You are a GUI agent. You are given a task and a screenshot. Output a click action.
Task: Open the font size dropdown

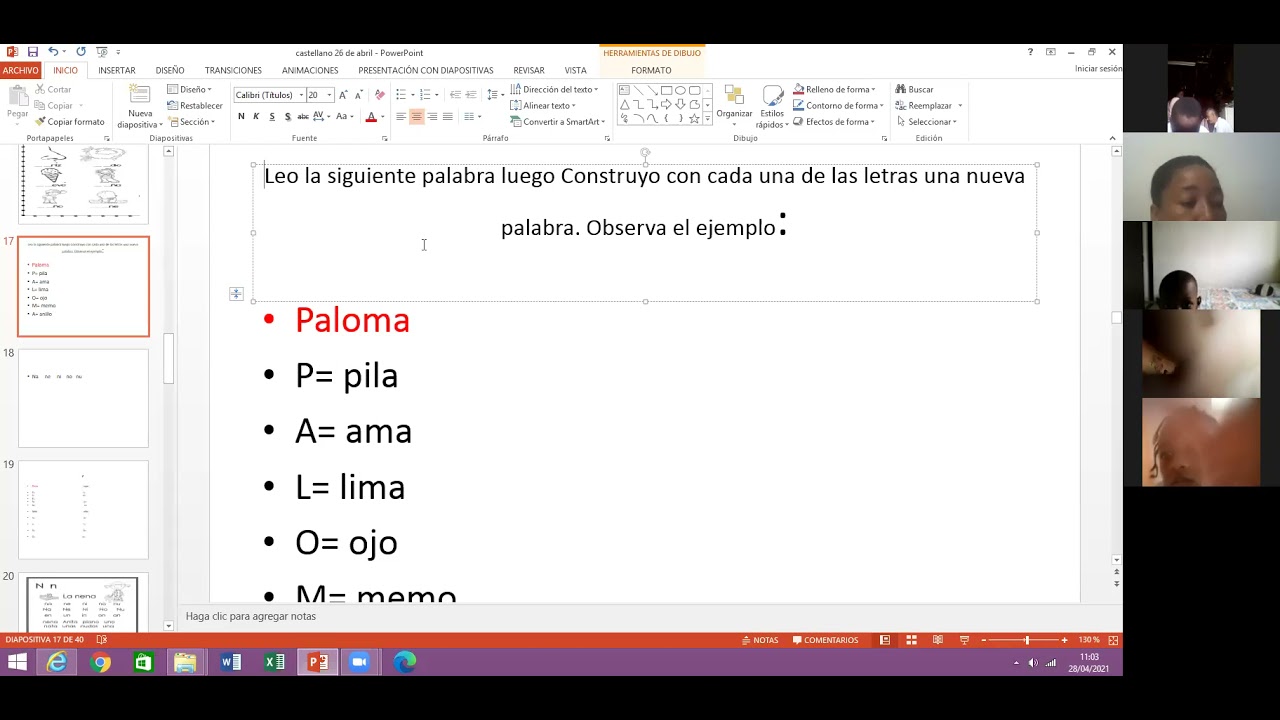tap(329, 95)
